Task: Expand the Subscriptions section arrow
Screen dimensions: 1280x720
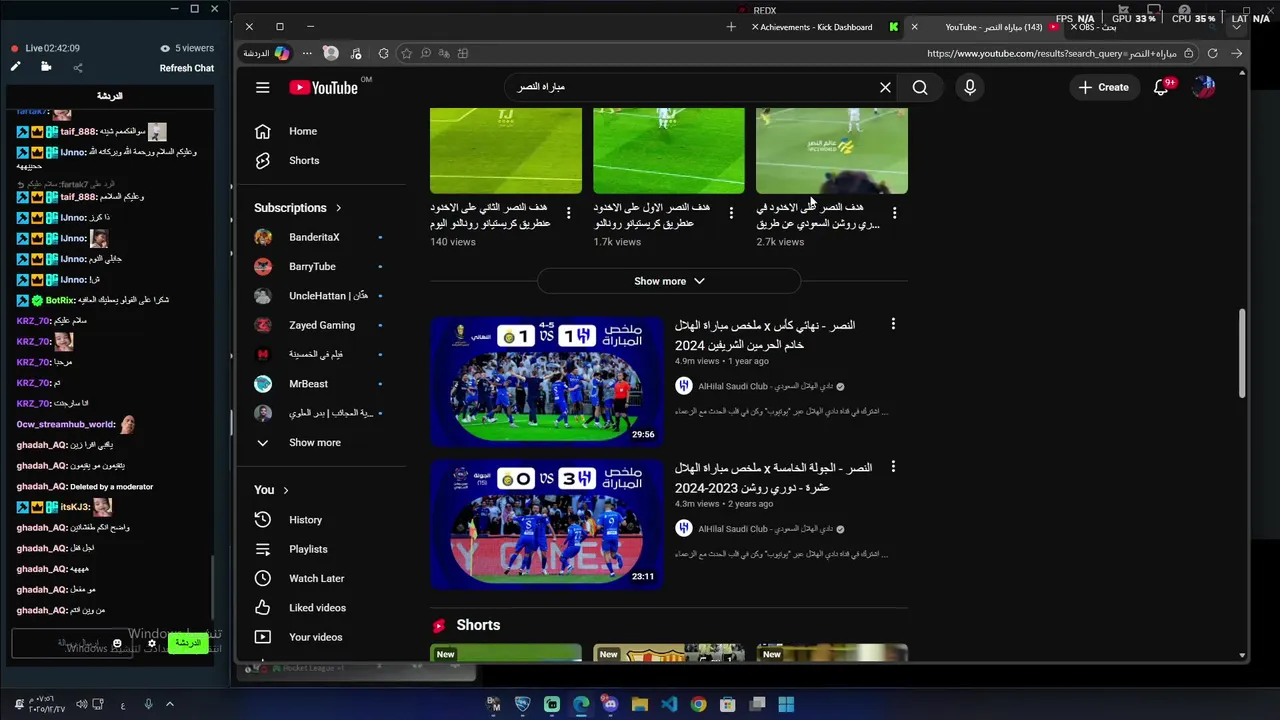Action: pyautogui.click(x=338, y=208)
